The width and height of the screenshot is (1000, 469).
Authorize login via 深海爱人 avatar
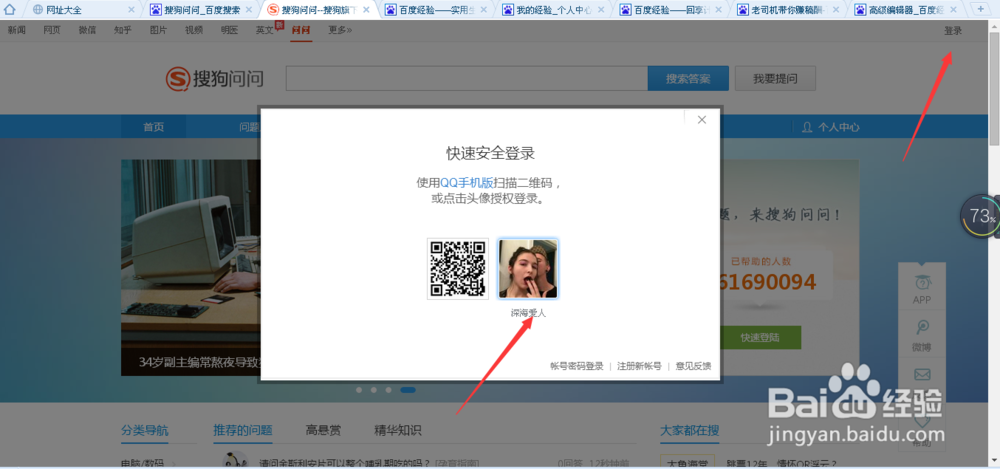(528, 269)
